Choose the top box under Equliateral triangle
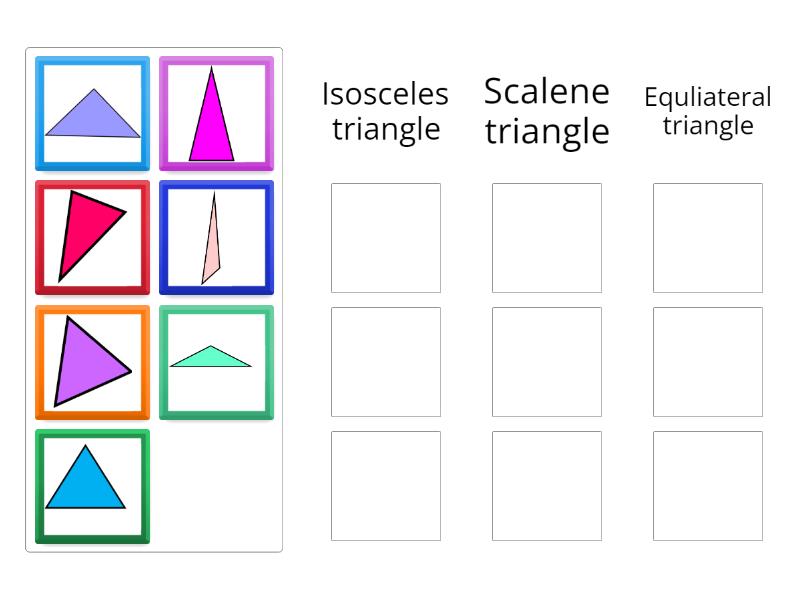This screenshot has width=800, height=600. [x=708, y=238]
